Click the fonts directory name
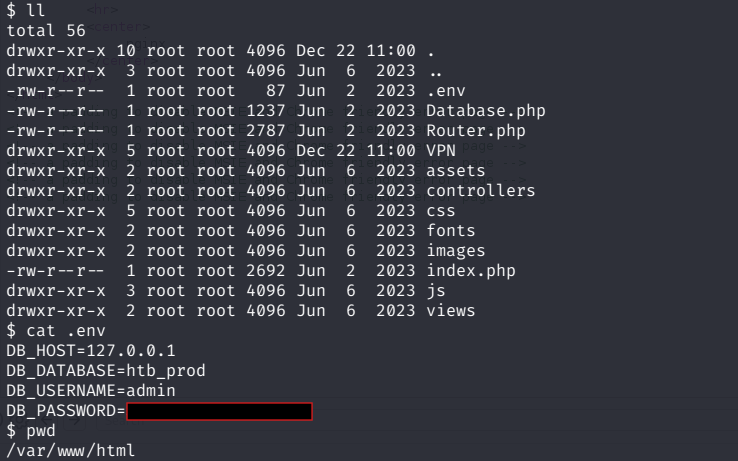This screenshot has height=461, width=738. (450, 230)
